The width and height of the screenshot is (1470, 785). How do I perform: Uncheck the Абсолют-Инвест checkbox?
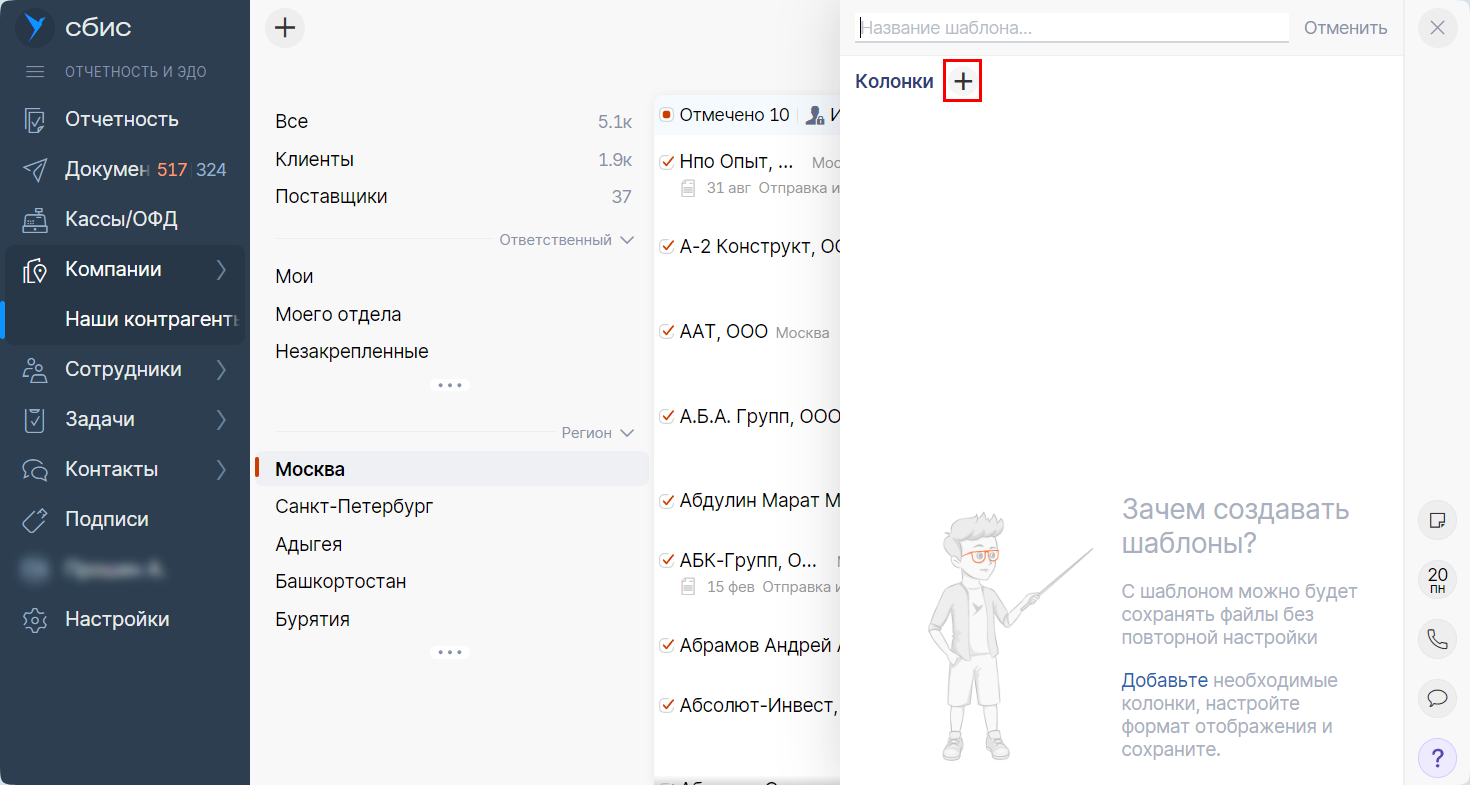click(667, 705)
